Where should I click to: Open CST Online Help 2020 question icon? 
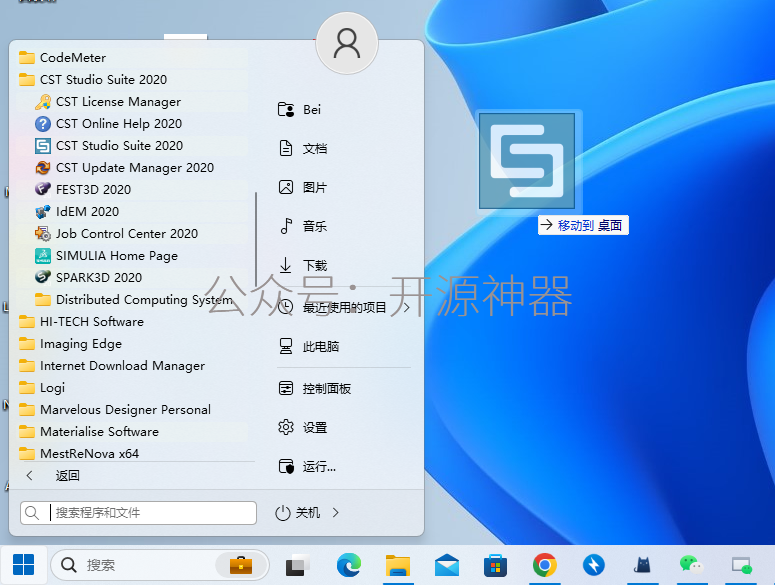(43, 124)
